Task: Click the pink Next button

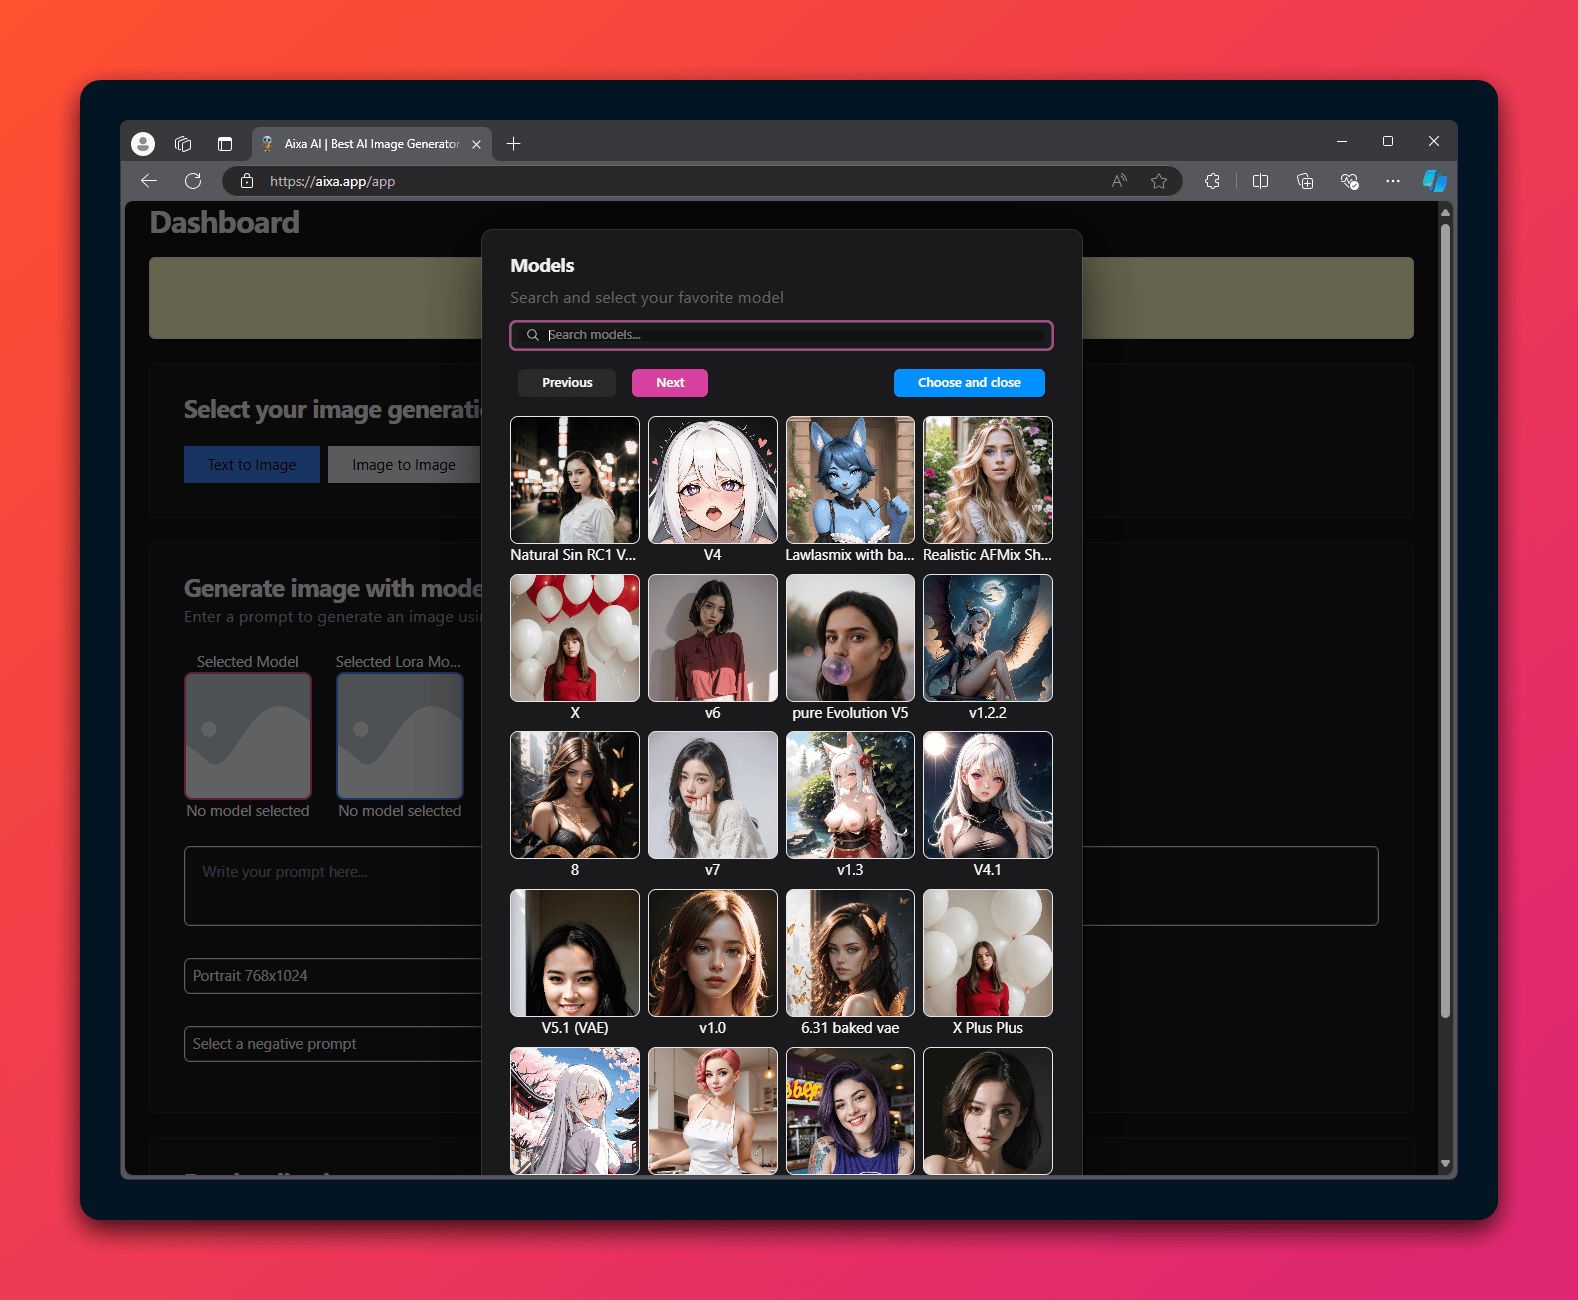Action: click(670, 383)
